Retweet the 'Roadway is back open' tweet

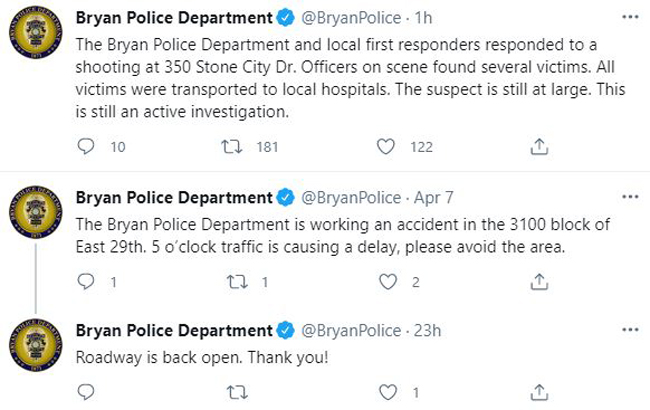[x=237, y=392]
